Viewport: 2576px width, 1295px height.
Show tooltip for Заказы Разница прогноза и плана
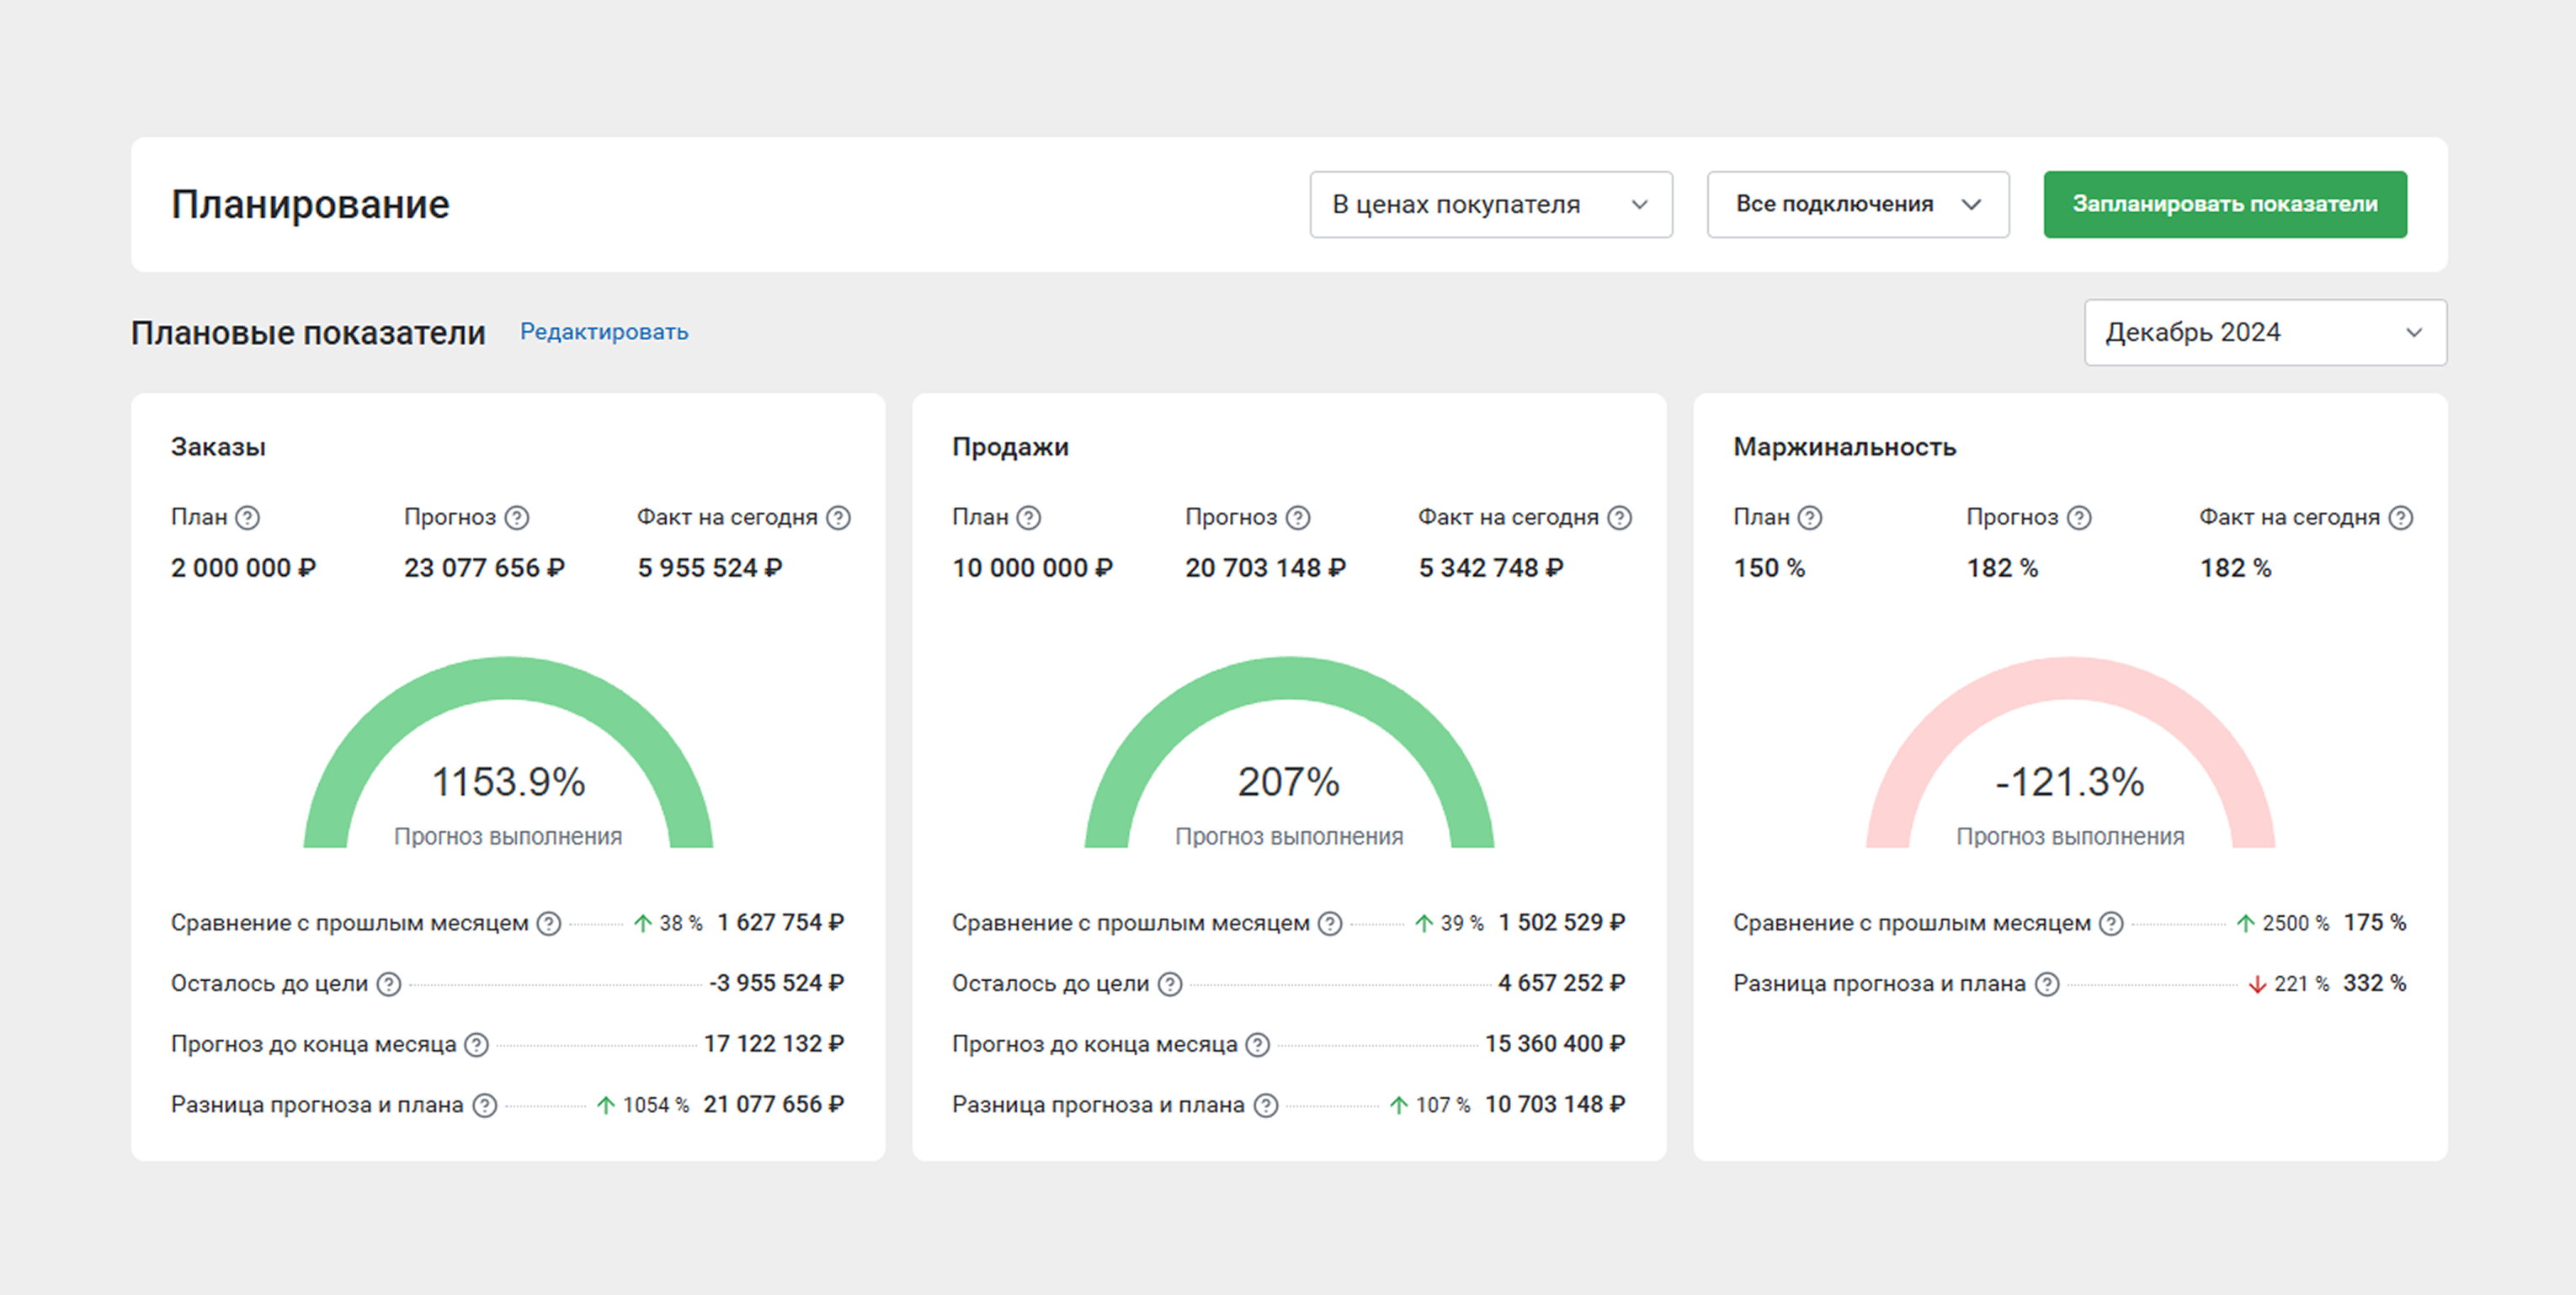484,1105
